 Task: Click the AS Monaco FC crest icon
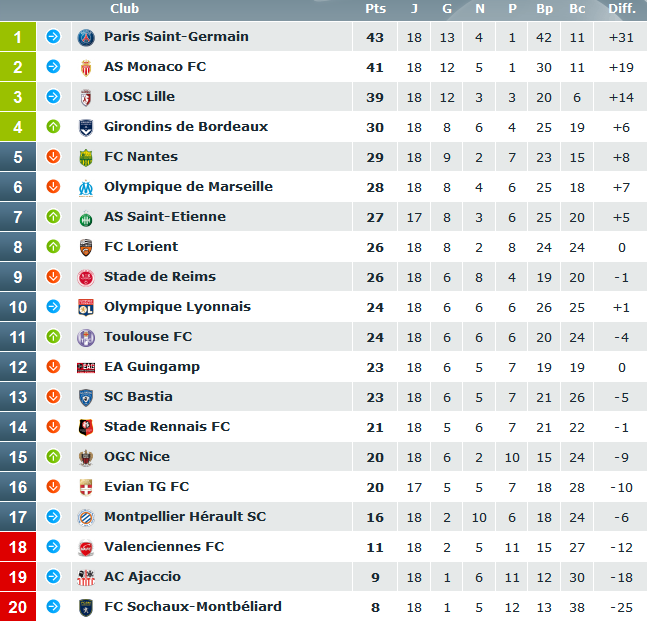(x=86, y=67)
